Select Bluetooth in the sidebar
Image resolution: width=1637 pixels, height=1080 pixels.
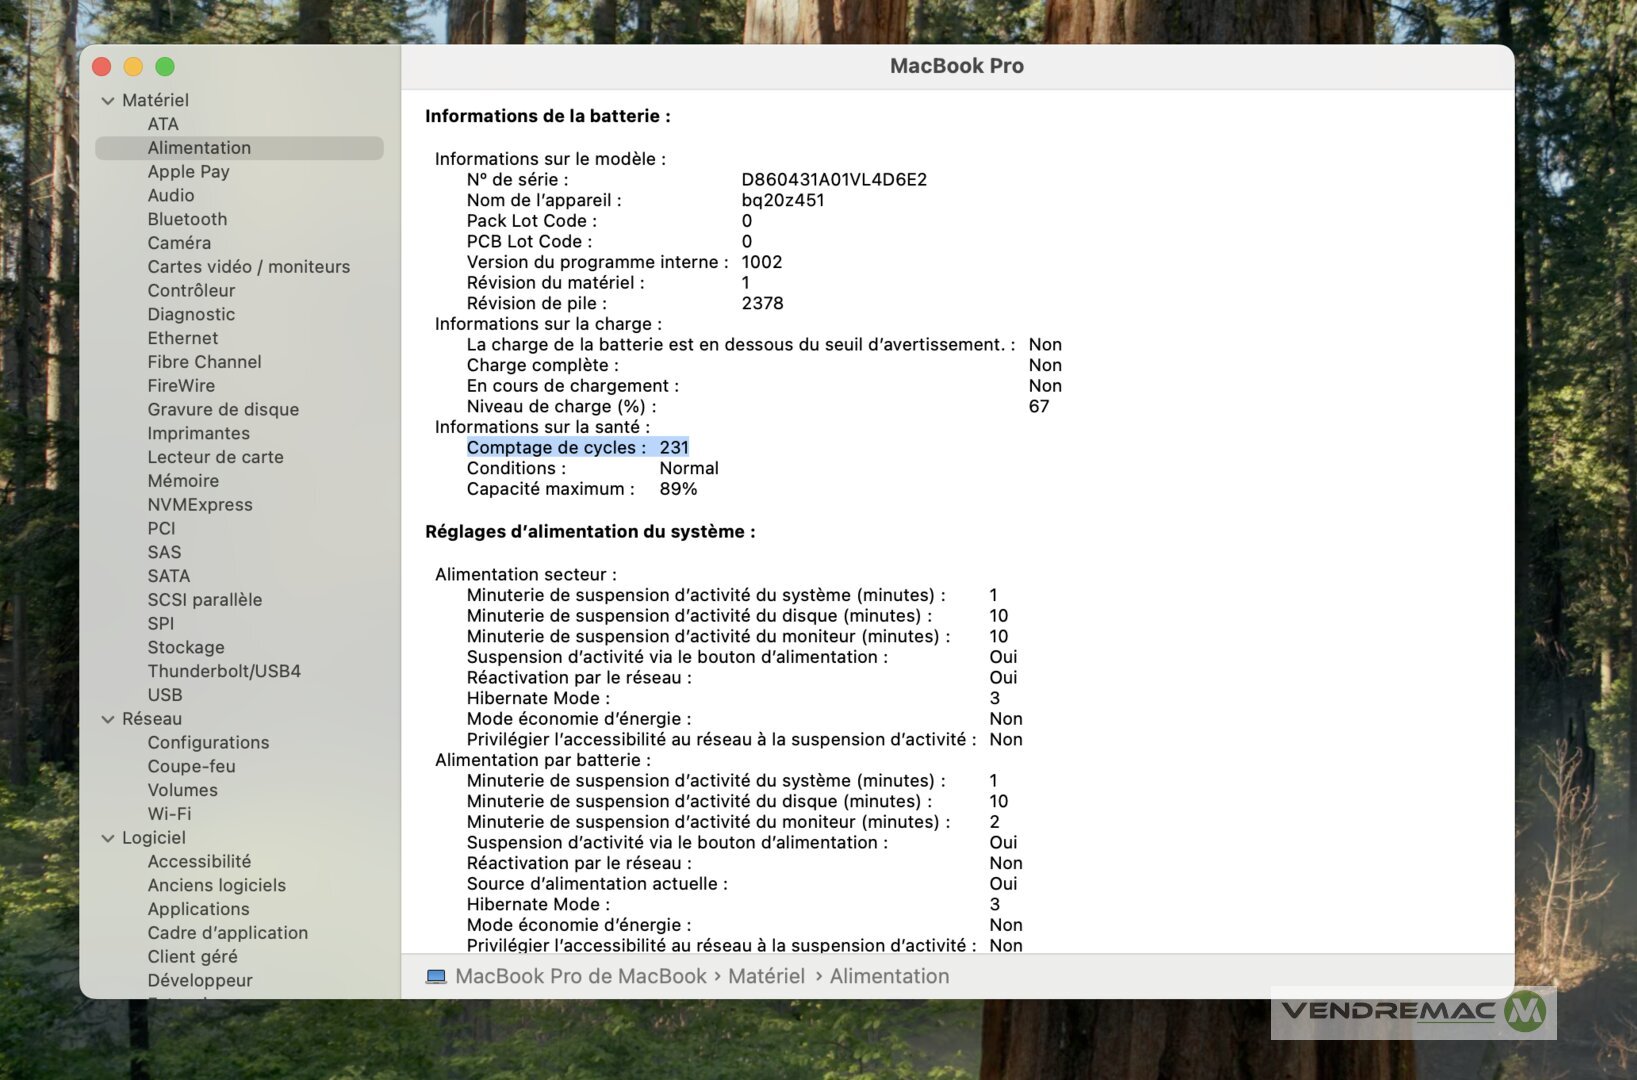[x=187, y=219]
